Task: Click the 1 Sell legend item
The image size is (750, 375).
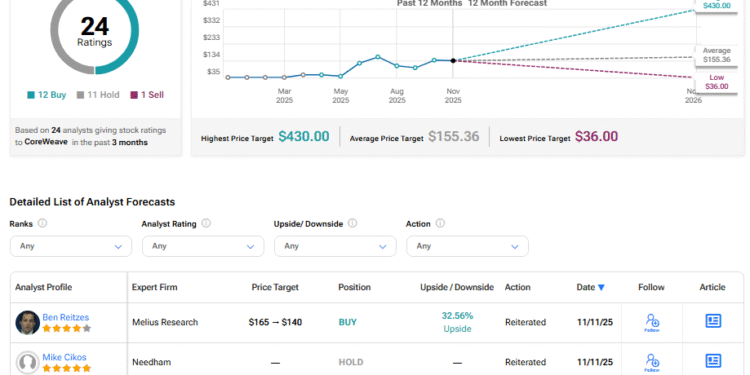Action: click(147, 95)
